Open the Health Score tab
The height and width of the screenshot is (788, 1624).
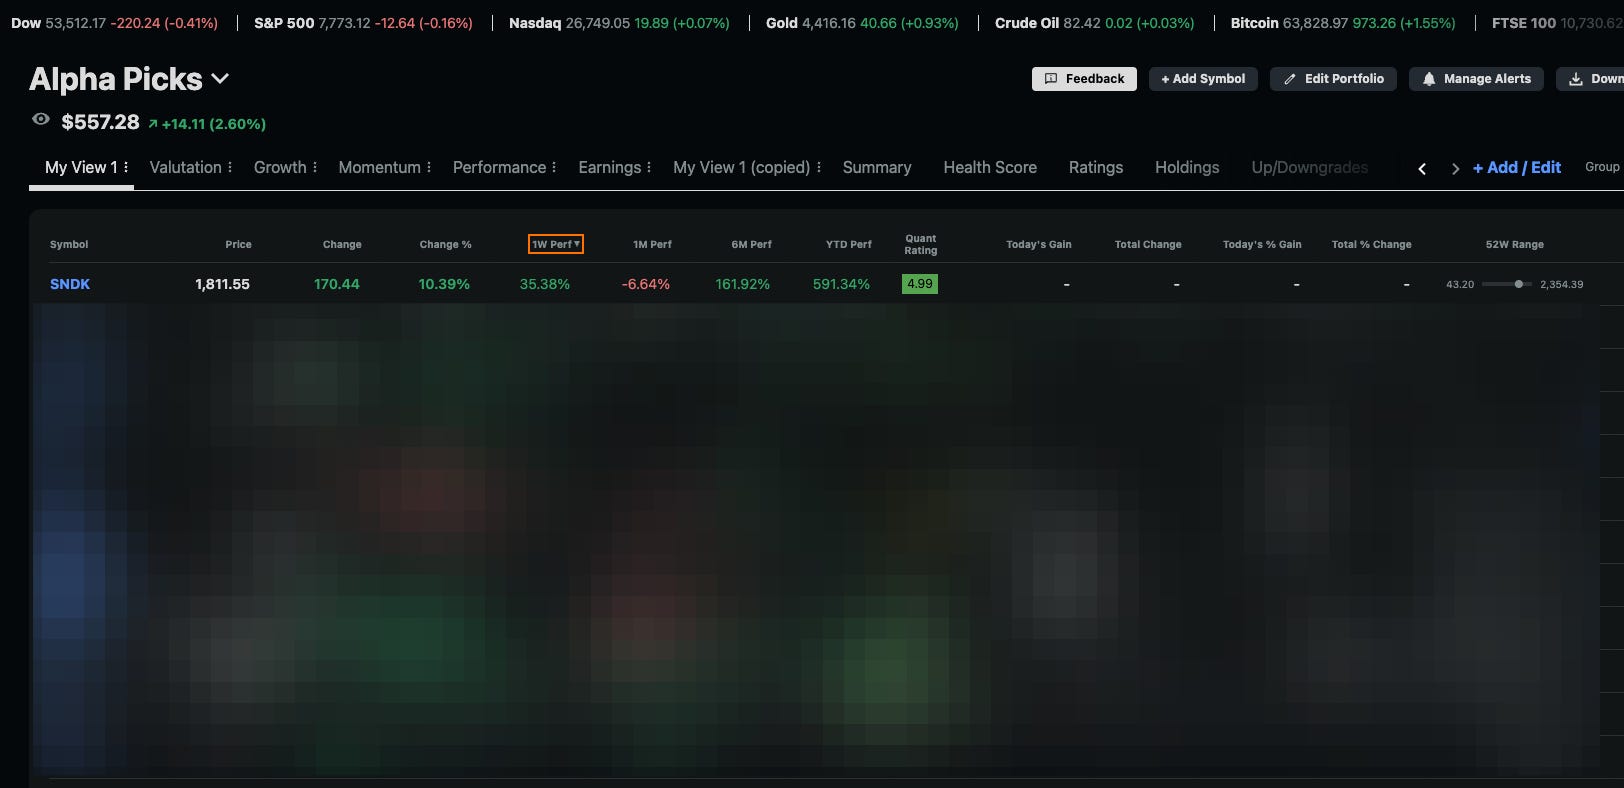click(x=990, y=167)
